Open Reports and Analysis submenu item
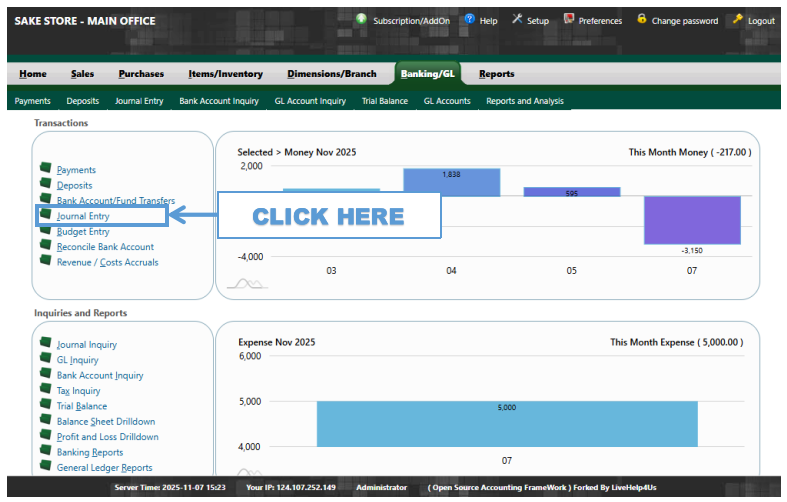This screenshot has height=502, width=787. click(524, 101)
